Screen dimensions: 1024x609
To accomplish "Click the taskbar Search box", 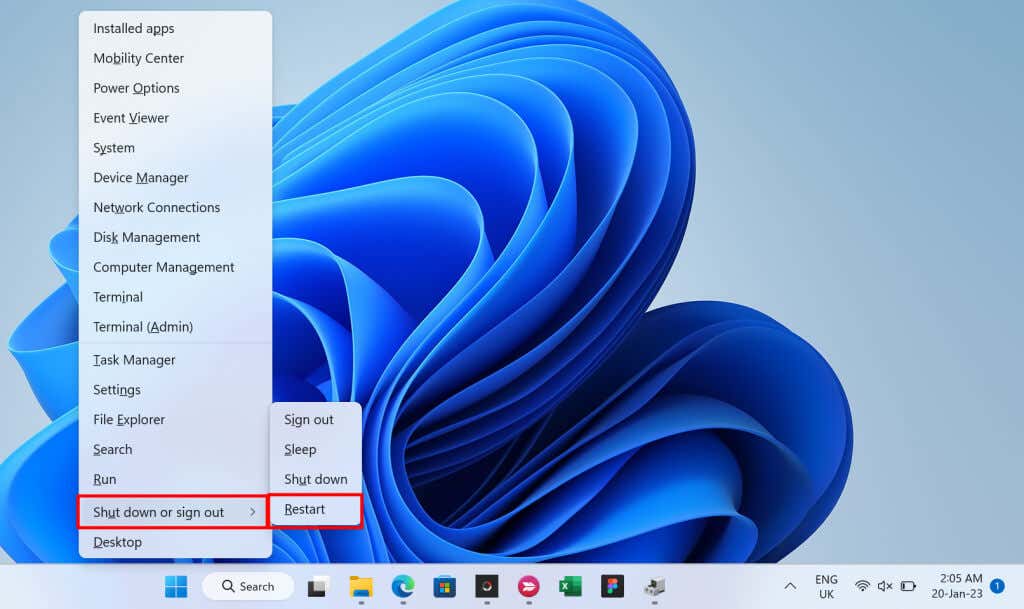I will 248,586.
